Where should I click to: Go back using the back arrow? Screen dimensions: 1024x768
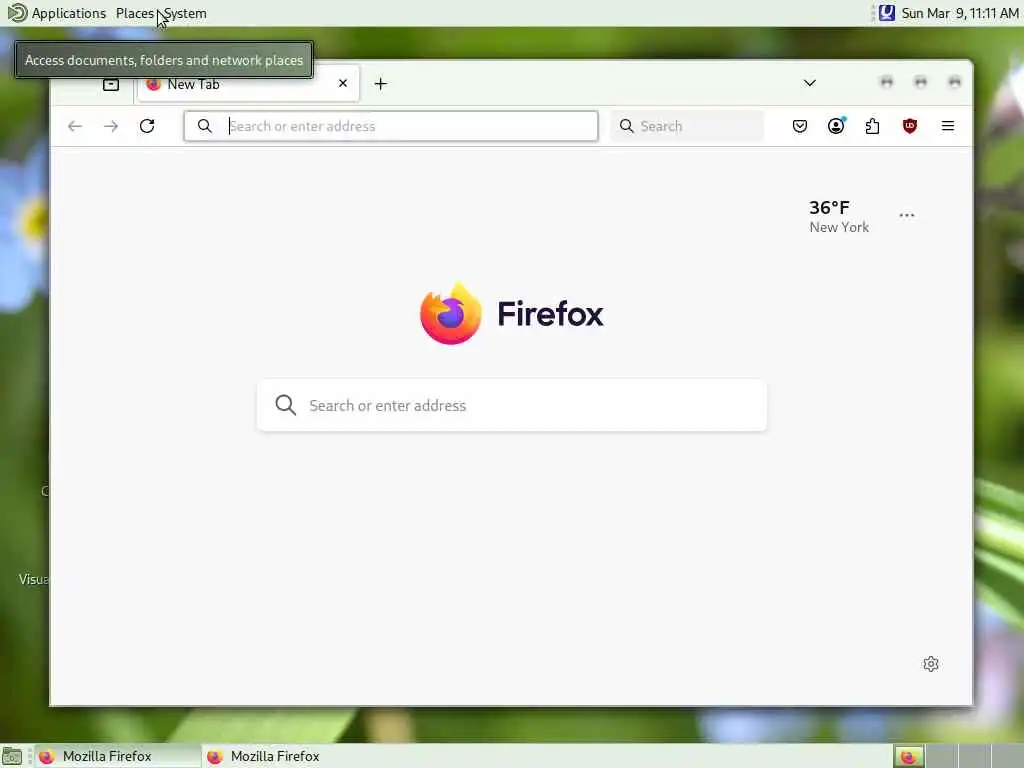click(x=75, y=126)
